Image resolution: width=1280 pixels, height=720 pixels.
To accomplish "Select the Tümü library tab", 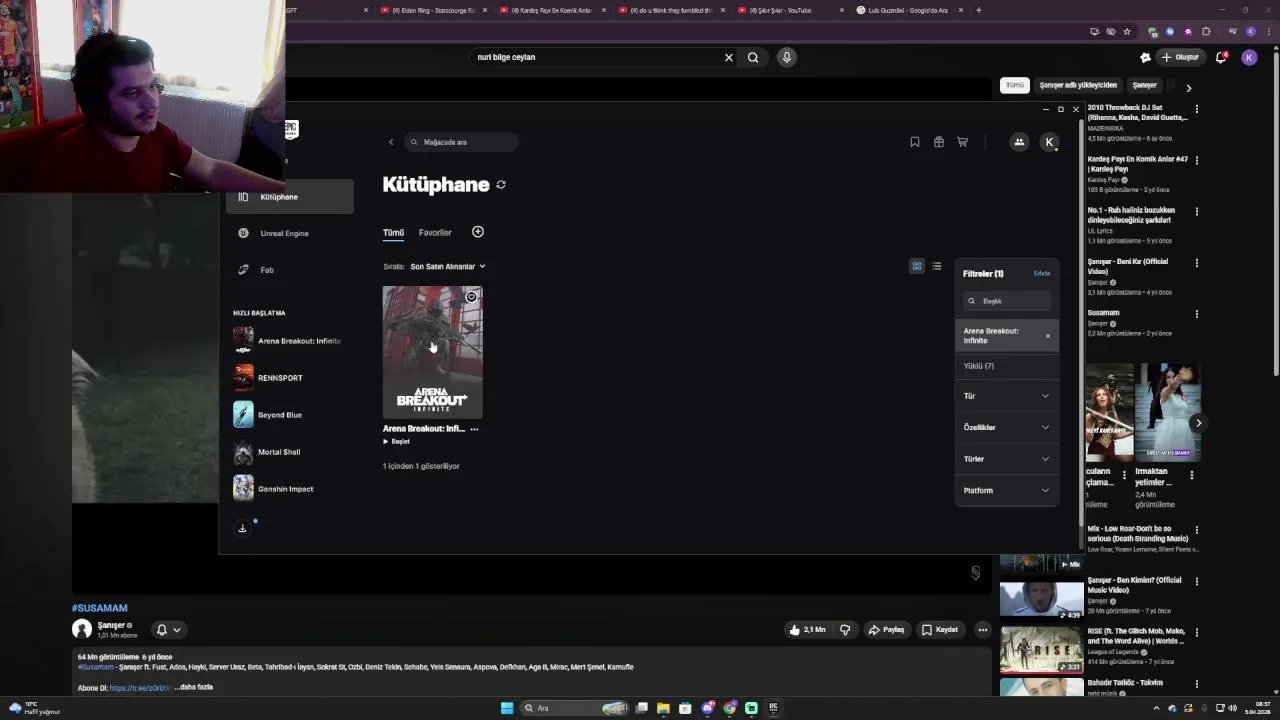I will tap(393, 233).
